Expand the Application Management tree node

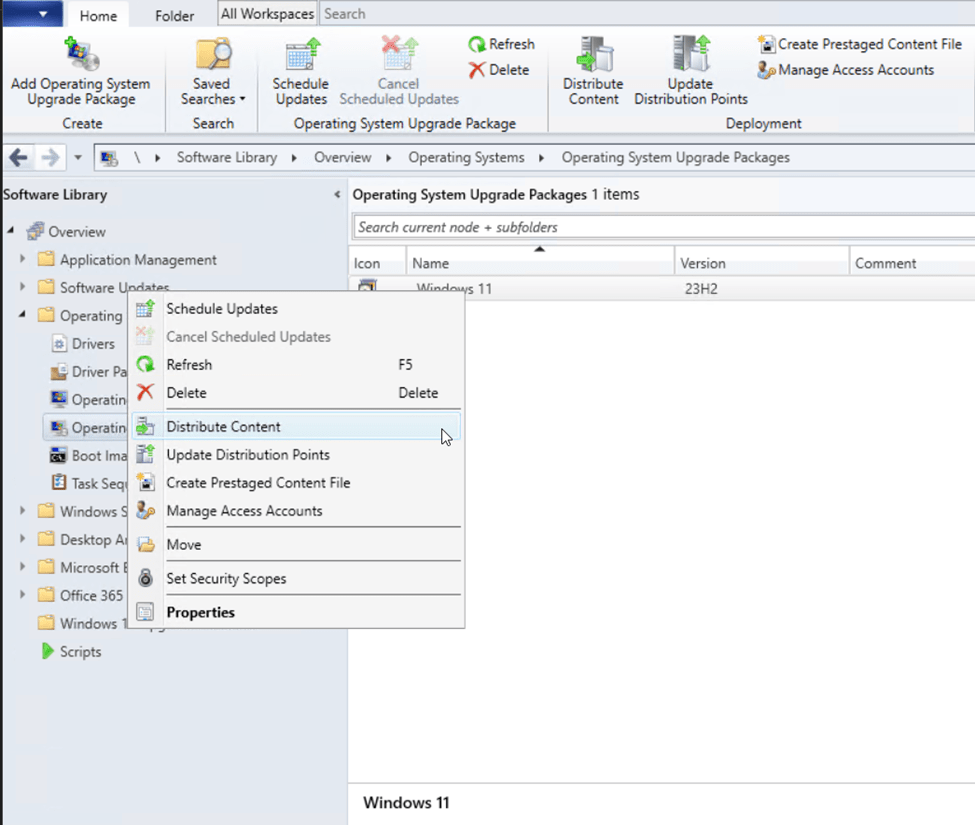[23, 260]
